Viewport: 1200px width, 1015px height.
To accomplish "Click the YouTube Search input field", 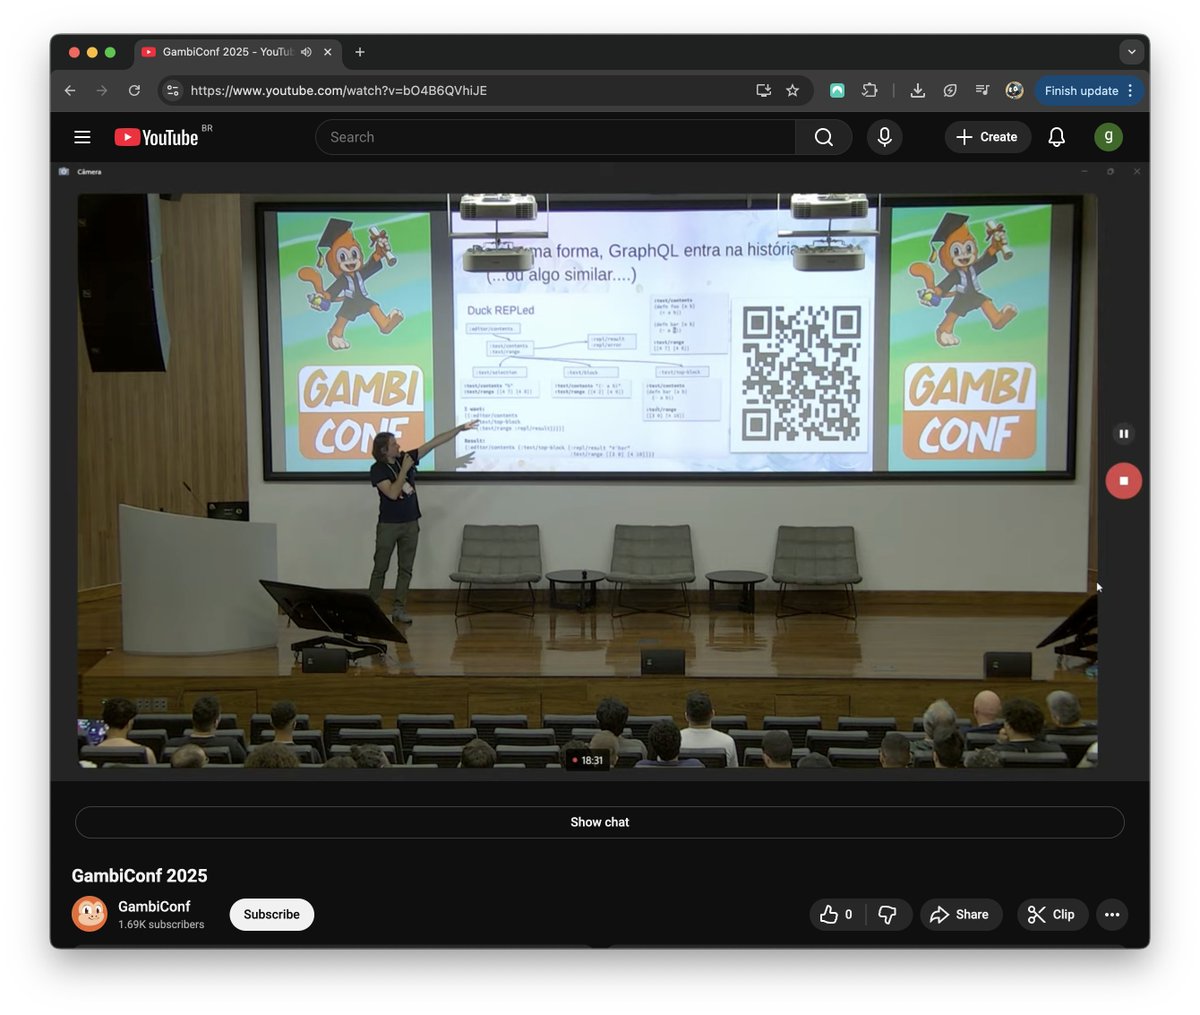I will pyautogui.click(x=555, y=137).
